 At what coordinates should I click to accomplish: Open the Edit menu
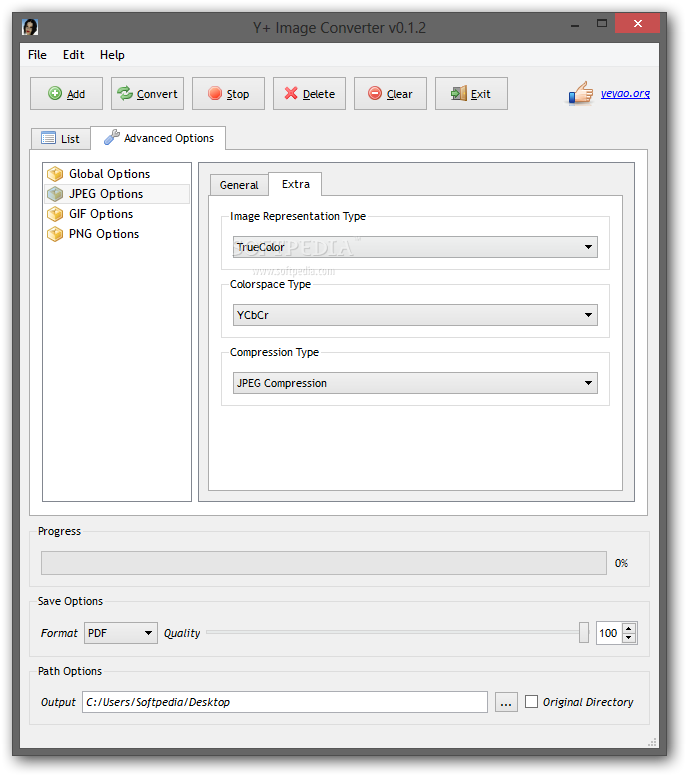[73, 55]
